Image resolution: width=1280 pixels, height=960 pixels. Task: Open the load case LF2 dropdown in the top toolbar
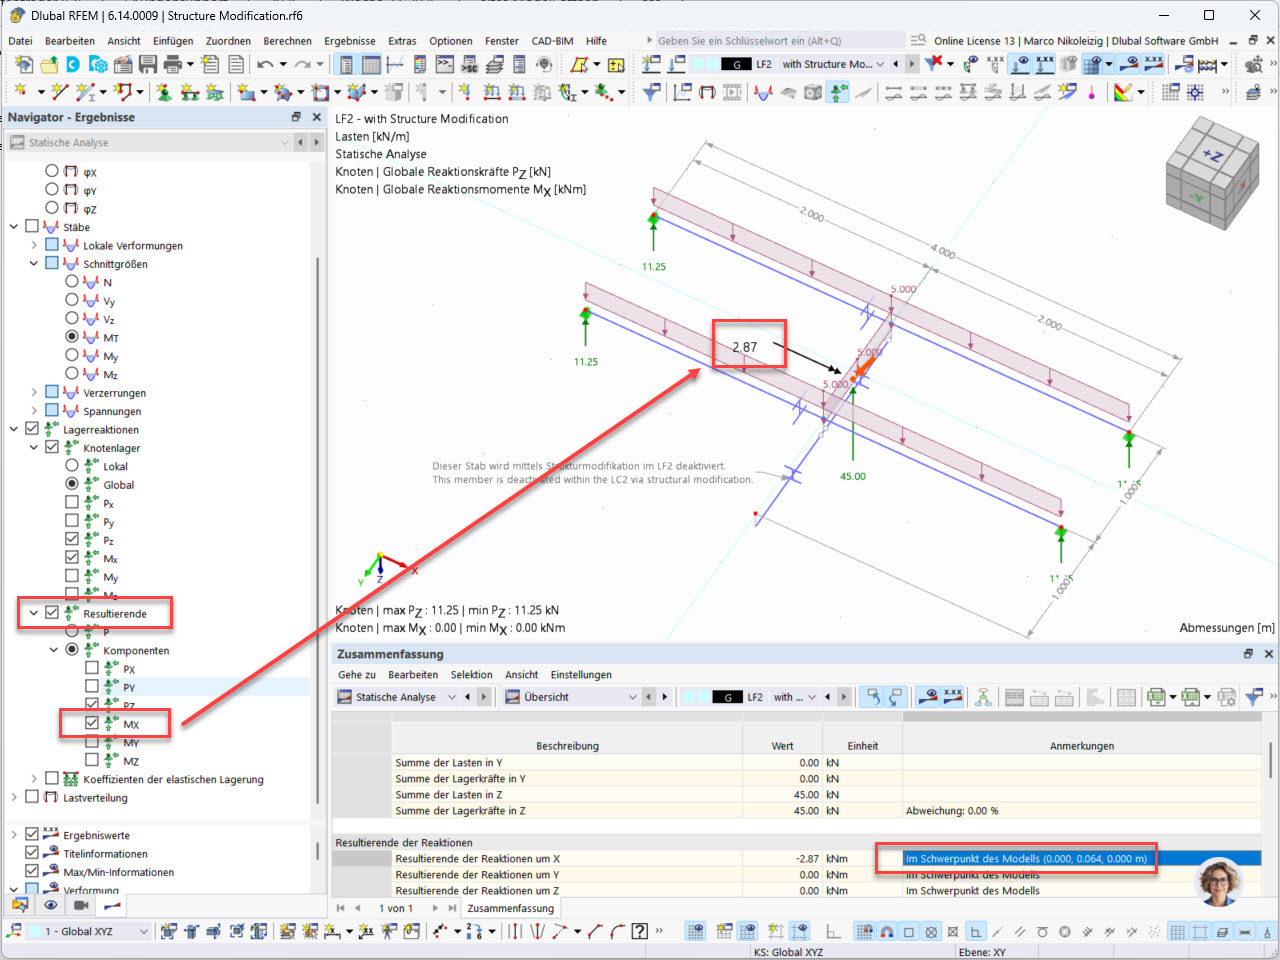click(880, 64)
